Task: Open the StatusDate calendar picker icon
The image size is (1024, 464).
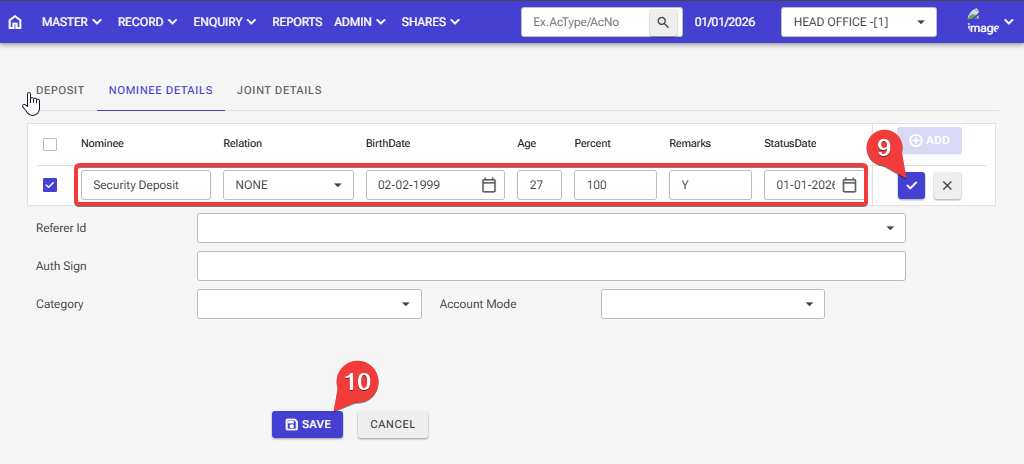Action: click(849, 185)
